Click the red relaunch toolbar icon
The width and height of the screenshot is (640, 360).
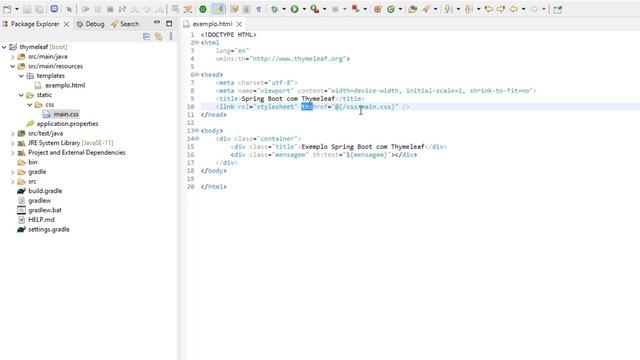(356, 9)
